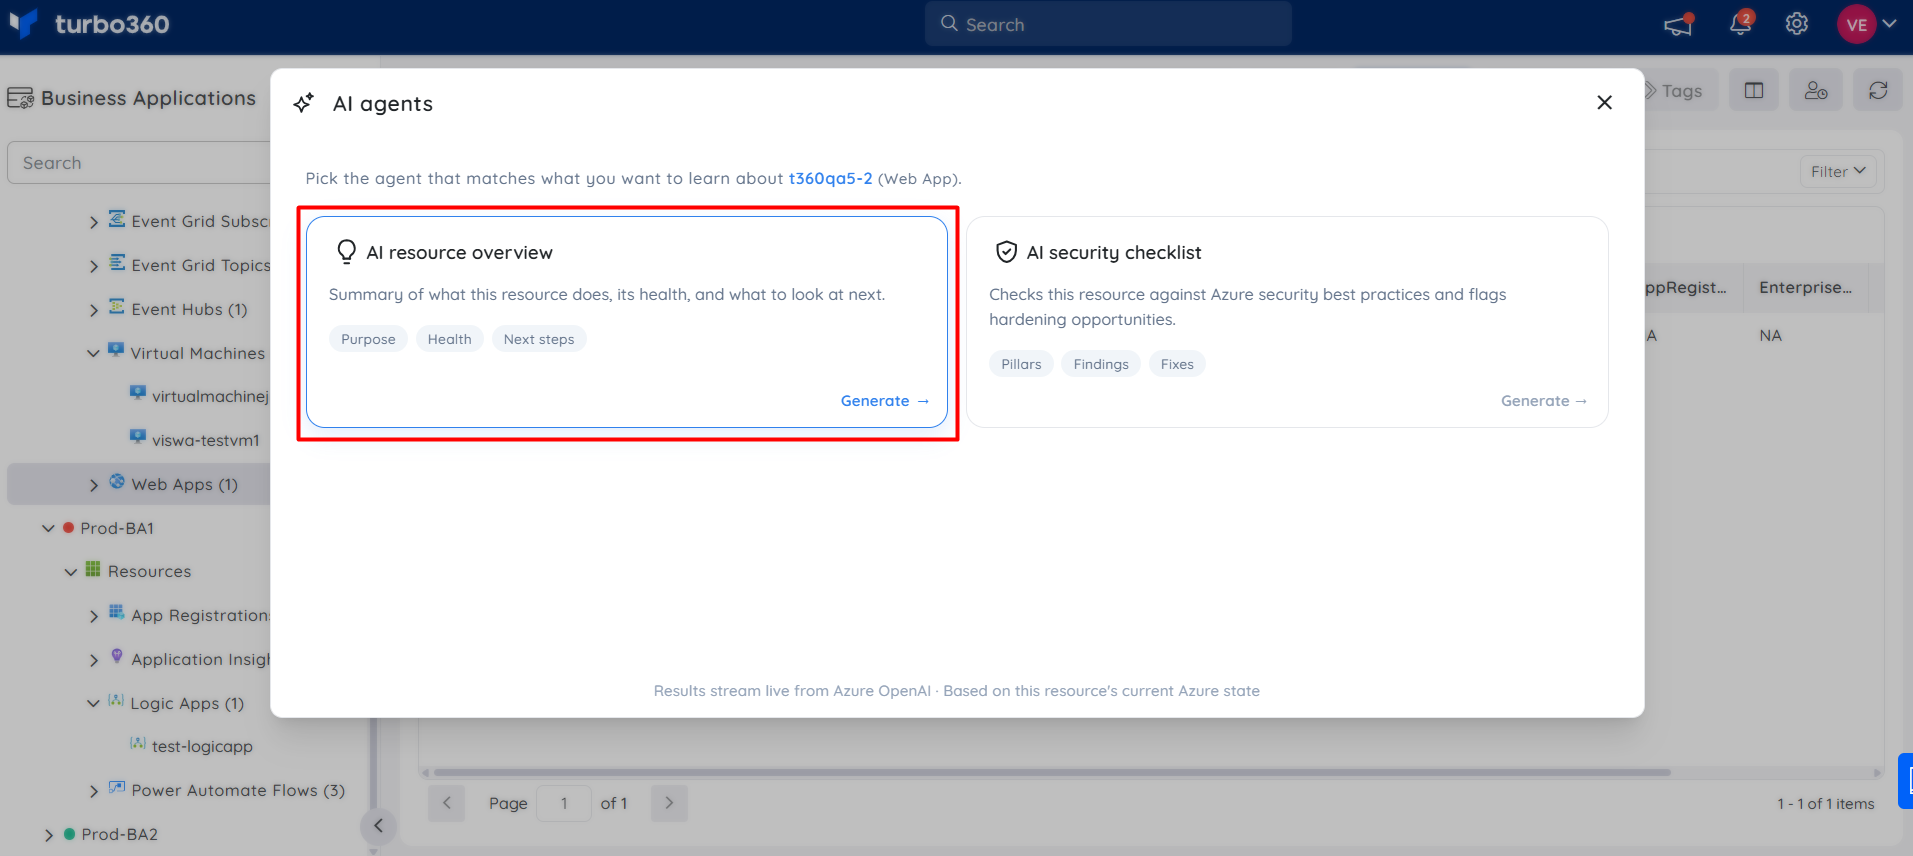Open the user access management icon
Screen dimensions: 1913x856
click(1816, 91)
